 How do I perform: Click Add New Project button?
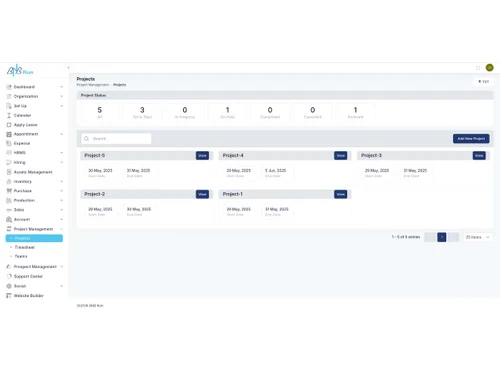(471, 139)
